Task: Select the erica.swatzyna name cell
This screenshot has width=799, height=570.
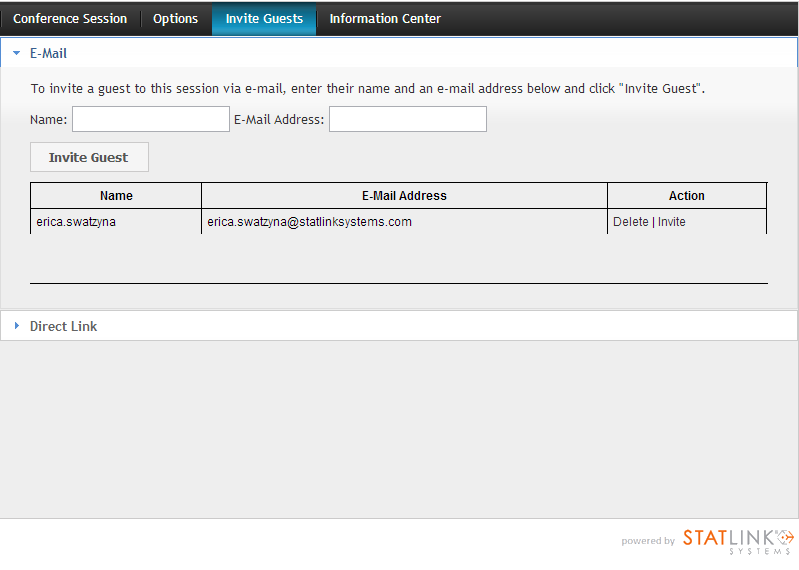Action: point(116,222)
